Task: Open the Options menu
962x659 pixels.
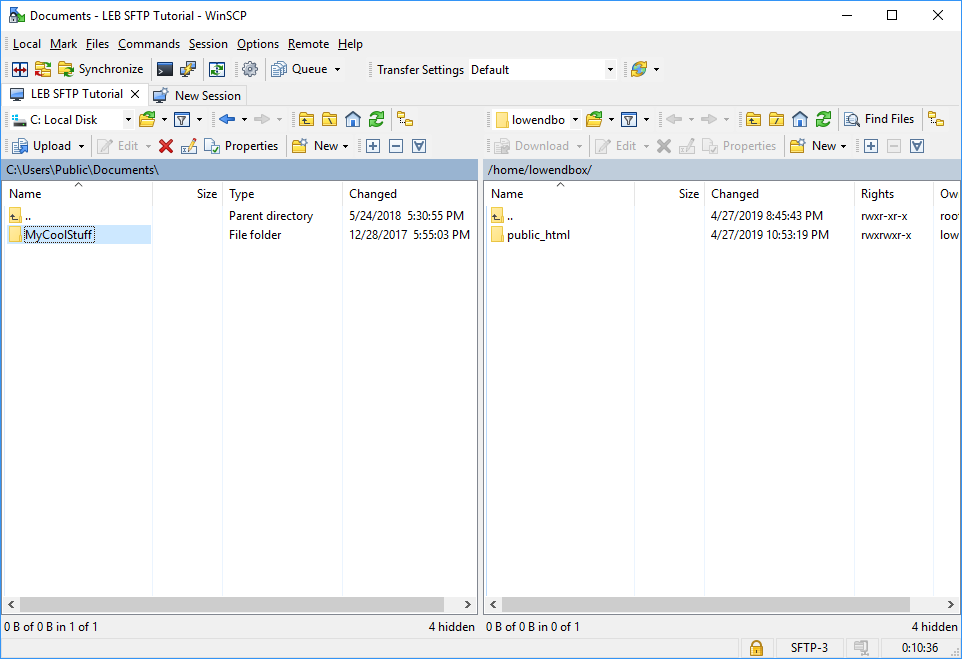Action: pyautogui.click(x=258, y=44)
